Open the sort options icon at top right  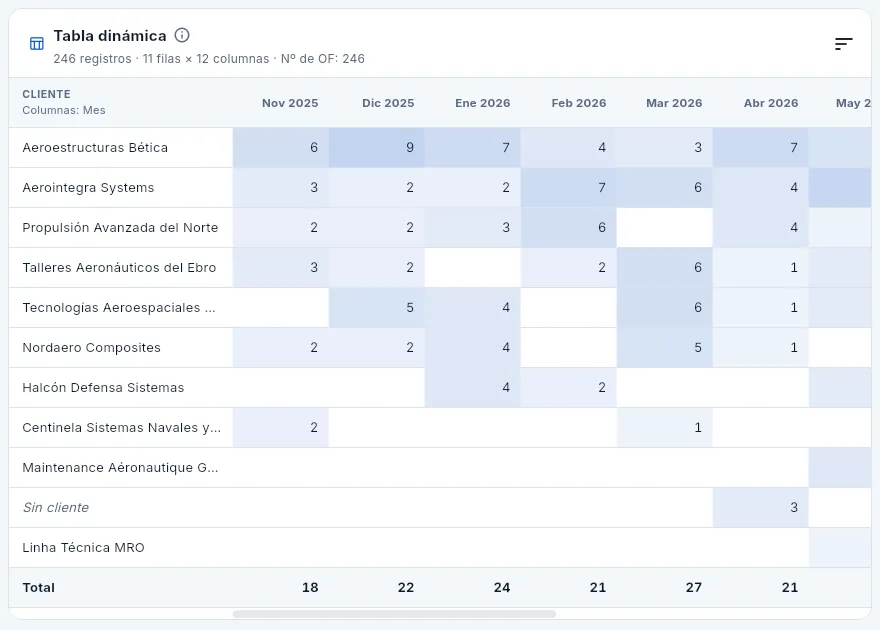click(x=843, y=44)
